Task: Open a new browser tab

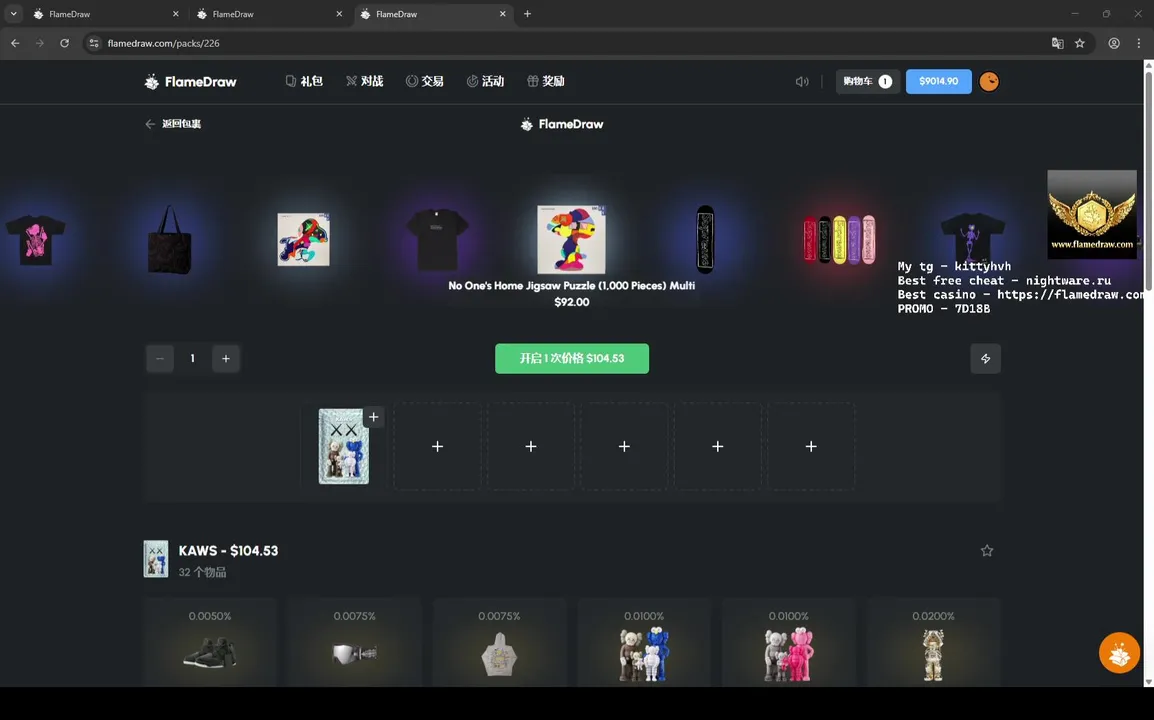Action: [527, 14]
